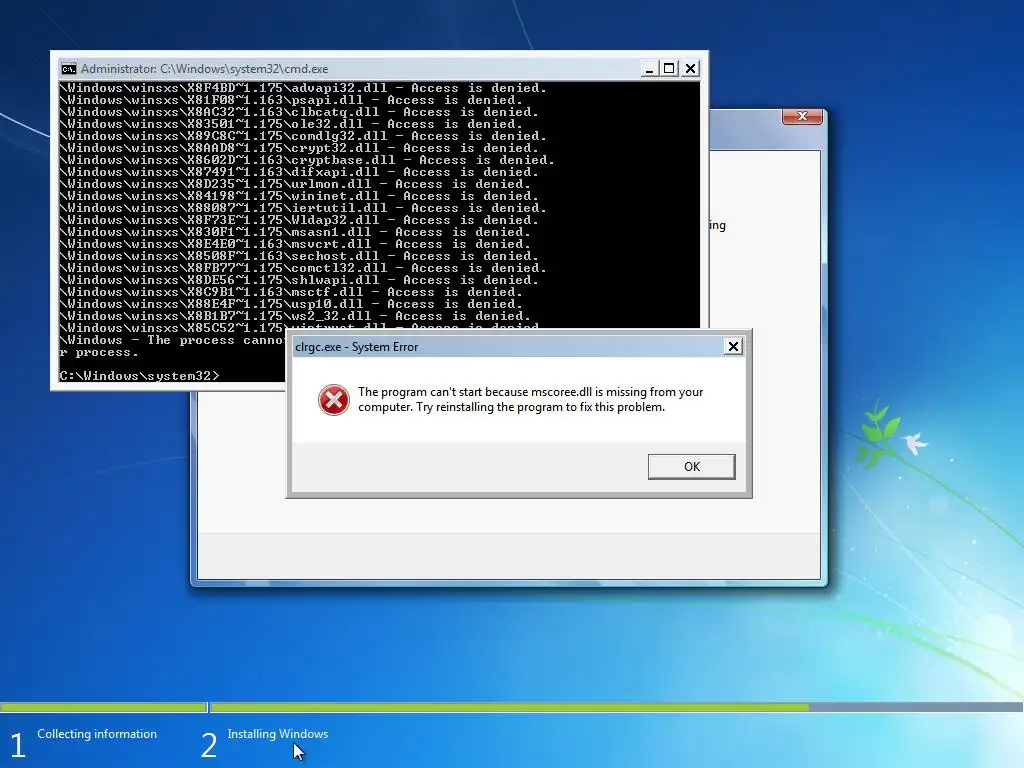1024x768 pixels.
Task: Click the red error icon in the dialog
Action: pos(334,400)
